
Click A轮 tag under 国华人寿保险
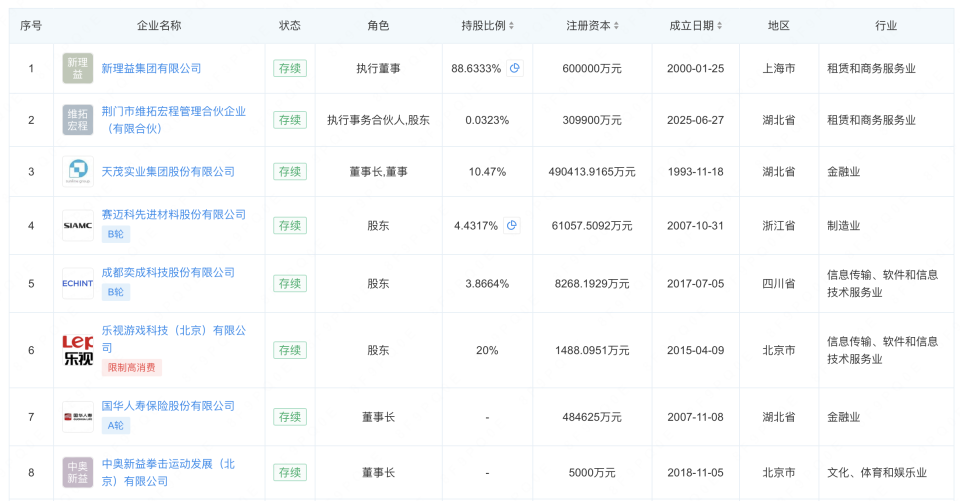(116, 426)
